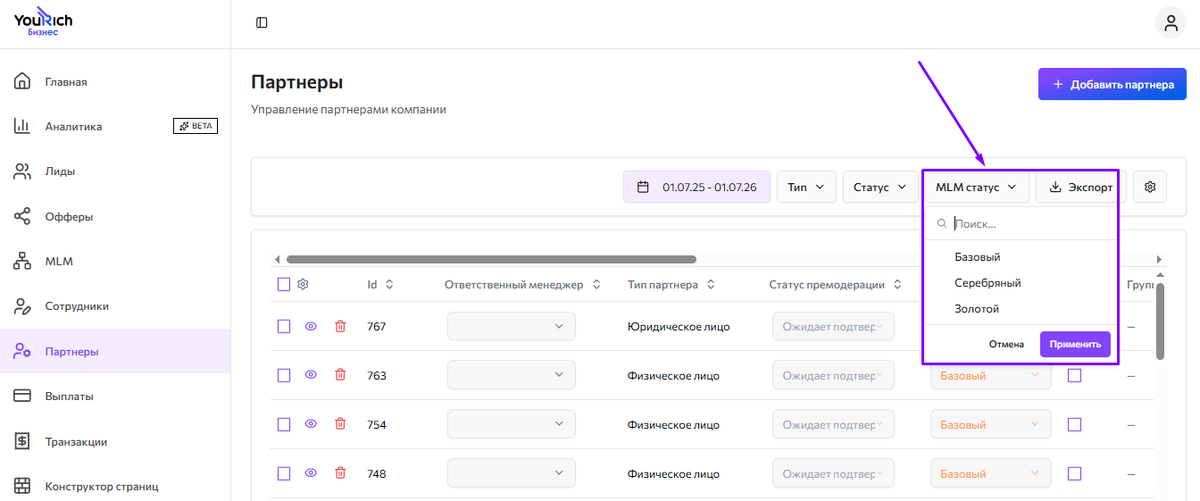Click the horizontal scroll right arrow
Screen dimensions: 1200x501
(1159, 258)
